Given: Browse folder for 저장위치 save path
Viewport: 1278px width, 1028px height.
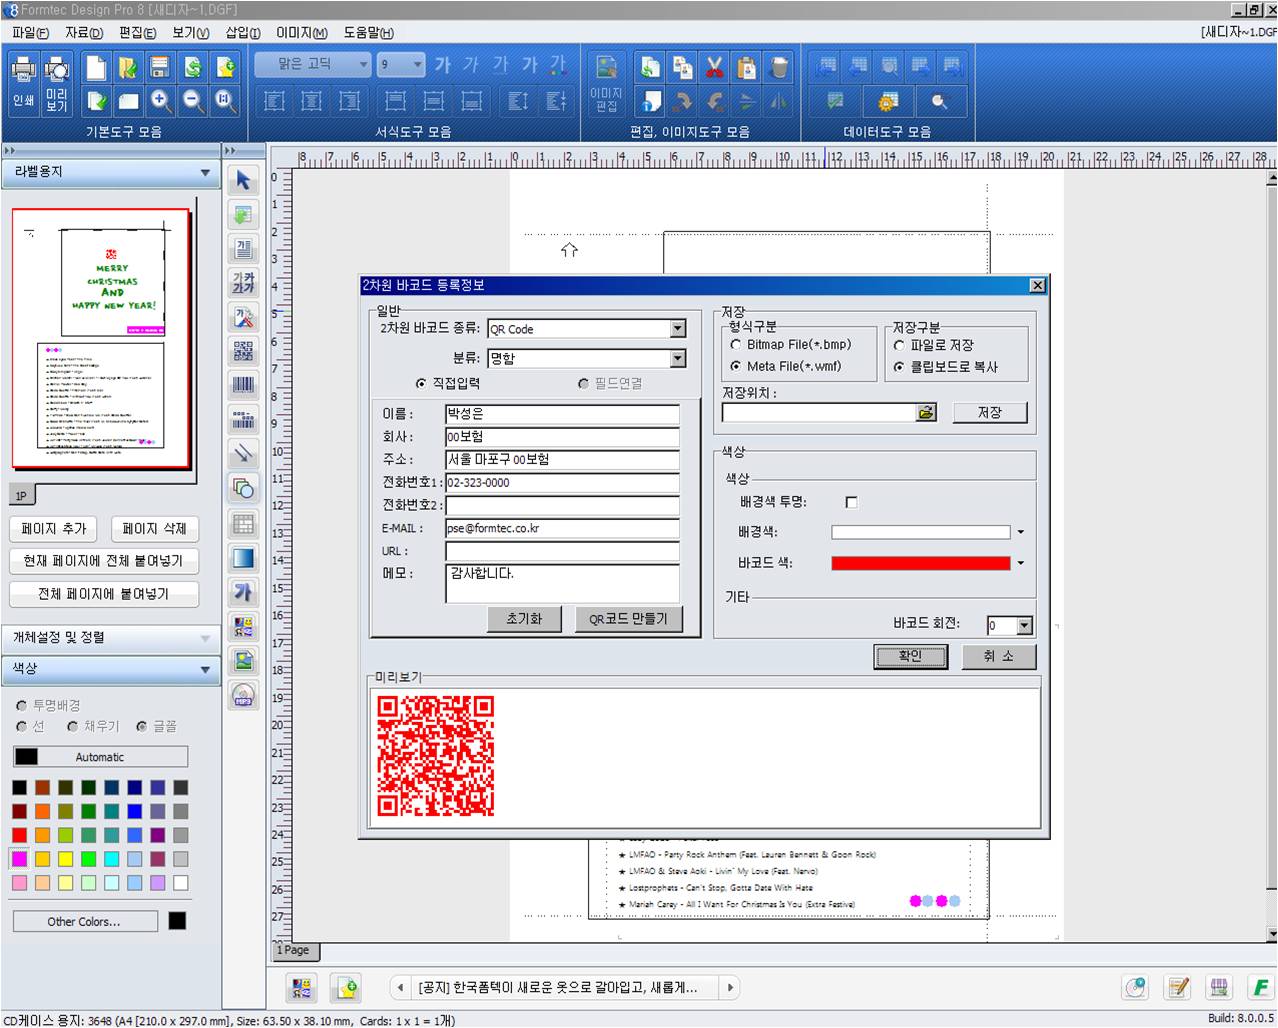Looking at the screenshot, I should pyautogui.click(x=926, y=412).
